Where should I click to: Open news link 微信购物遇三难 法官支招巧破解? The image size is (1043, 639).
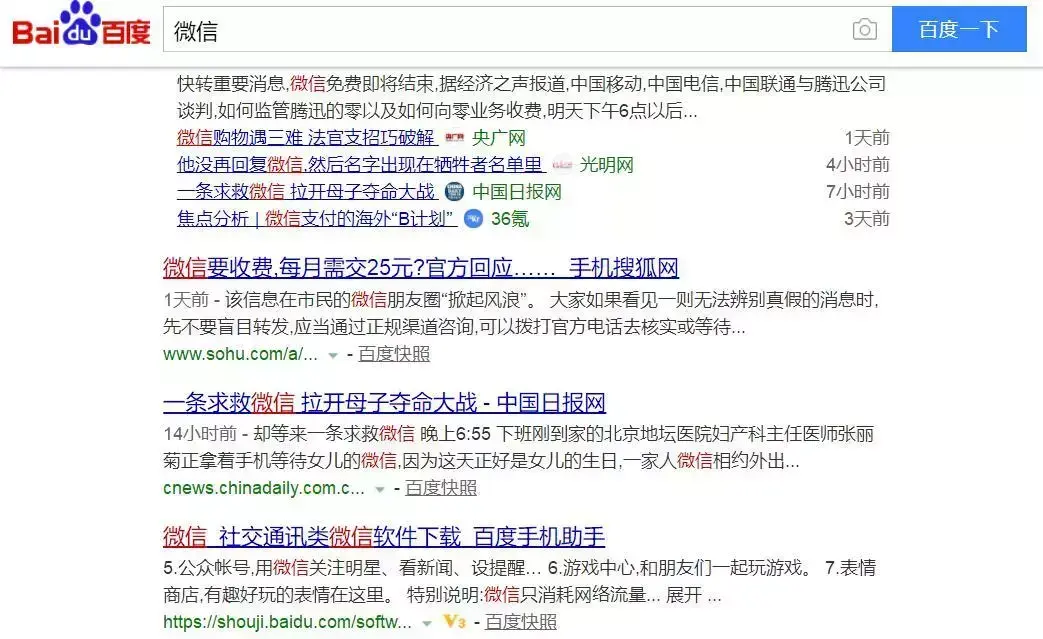[307, 138]
